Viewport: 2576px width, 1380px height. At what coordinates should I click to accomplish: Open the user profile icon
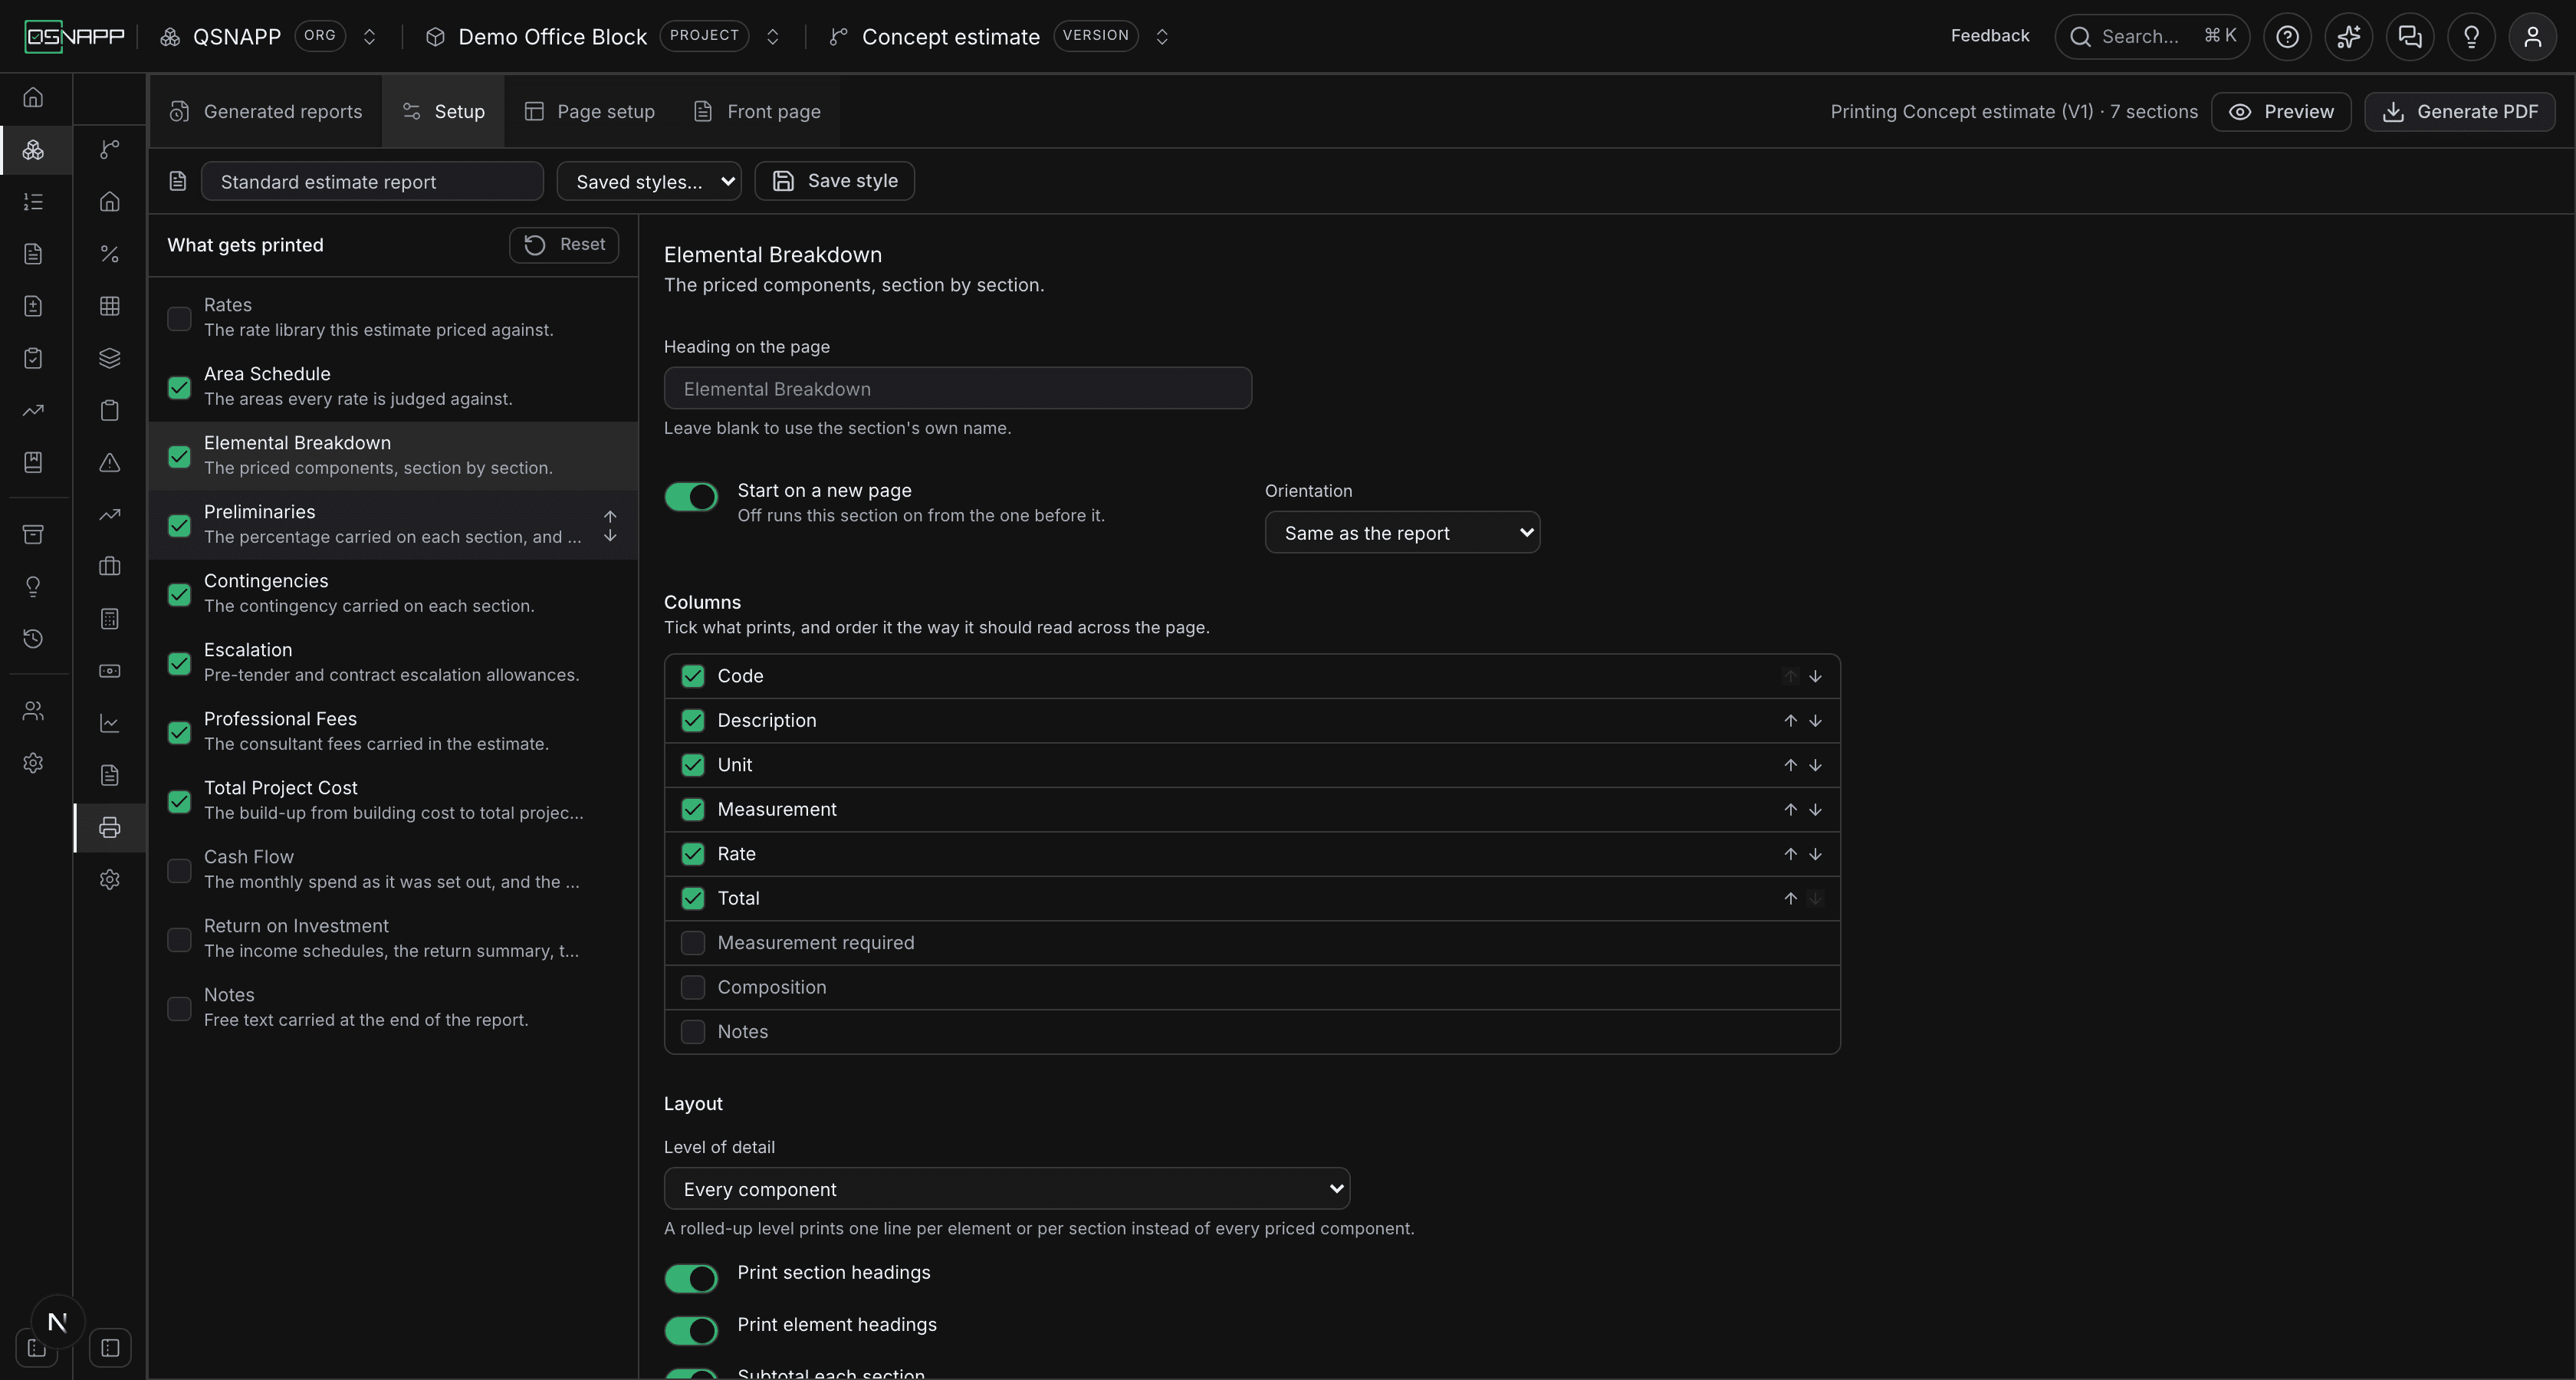click(x=2532, y=37)
